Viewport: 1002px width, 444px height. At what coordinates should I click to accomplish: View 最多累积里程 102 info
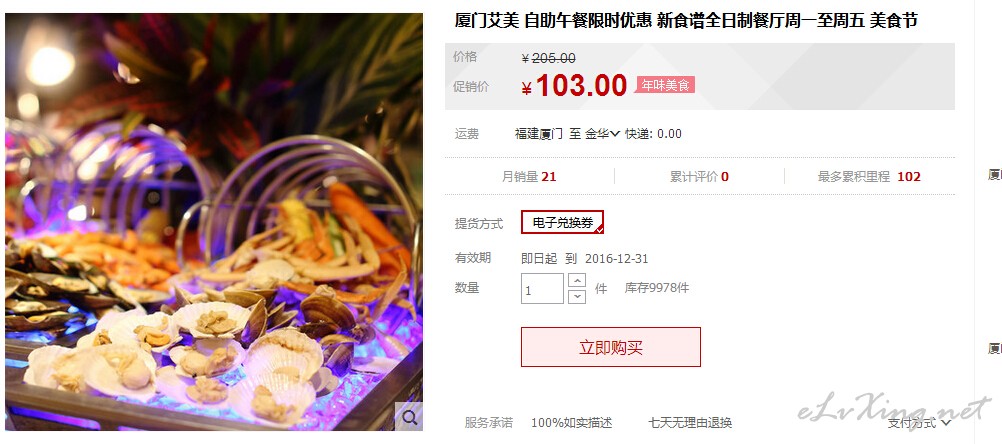pos(869,176)
